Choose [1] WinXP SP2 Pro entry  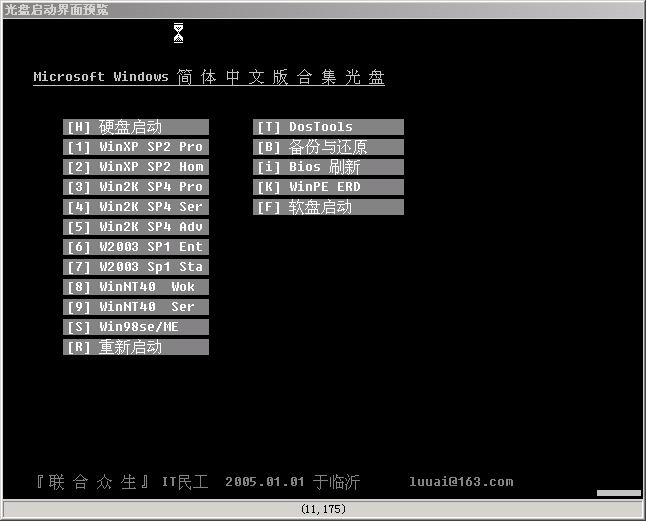[x=136, y=147]
